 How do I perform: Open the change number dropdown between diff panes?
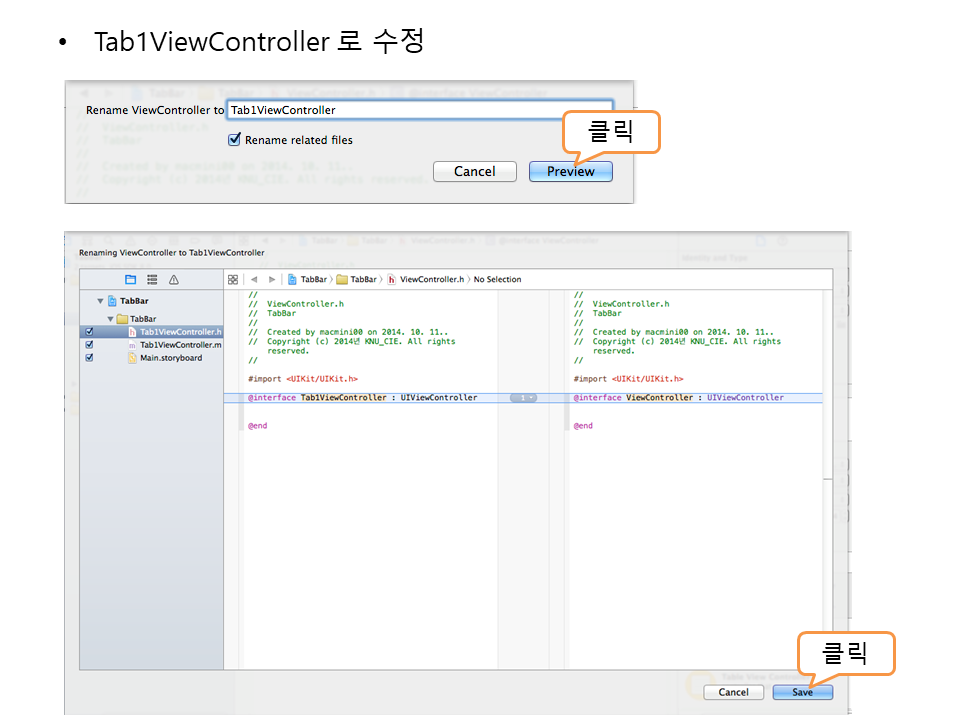coord(523,398)
